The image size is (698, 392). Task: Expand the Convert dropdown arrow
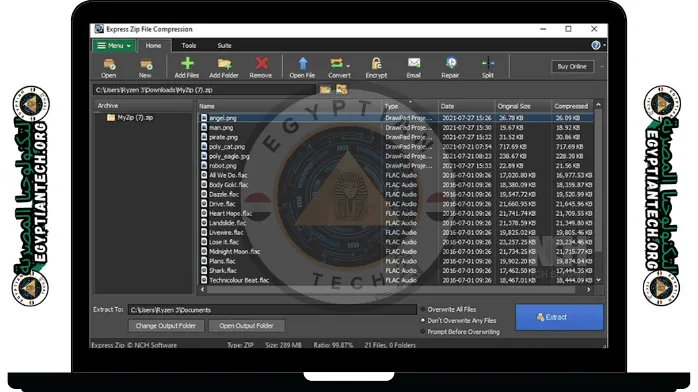coord(348,66)
